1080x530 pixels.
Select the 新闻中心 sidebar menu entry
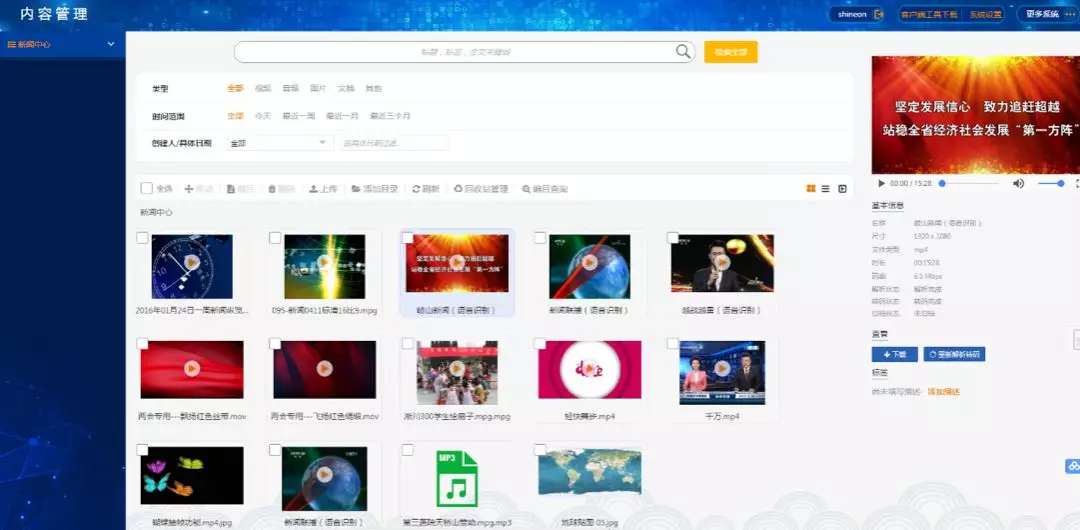pyautogui.click(x=62, y=44)
